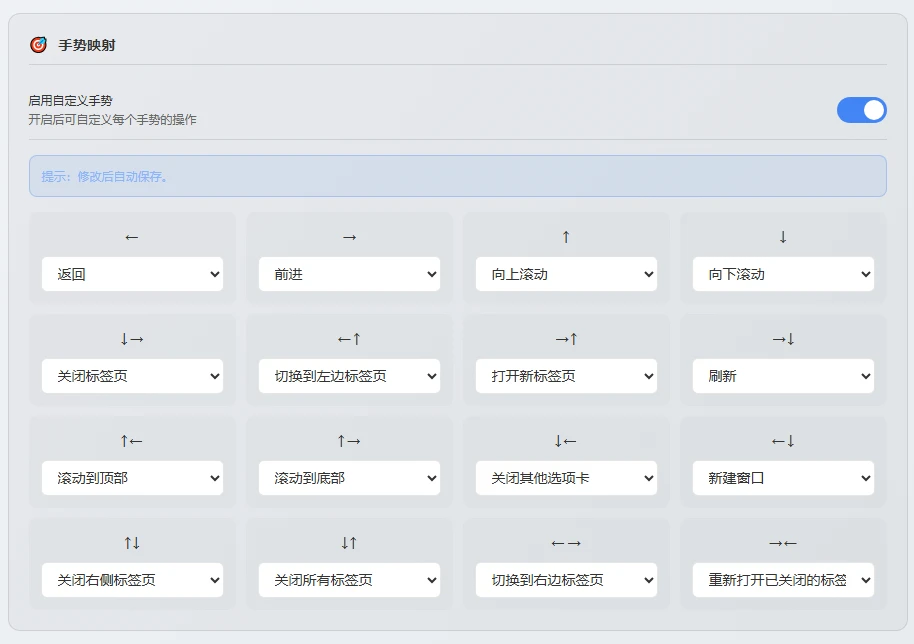Open the 新建窗口 gesture dropdown

(x=782, y=478)
